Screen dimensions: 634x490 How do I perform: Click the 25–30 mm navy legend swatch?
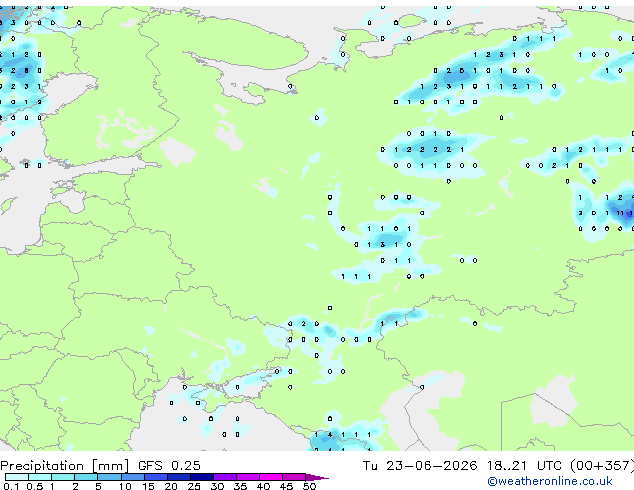(x=202, y=477)
